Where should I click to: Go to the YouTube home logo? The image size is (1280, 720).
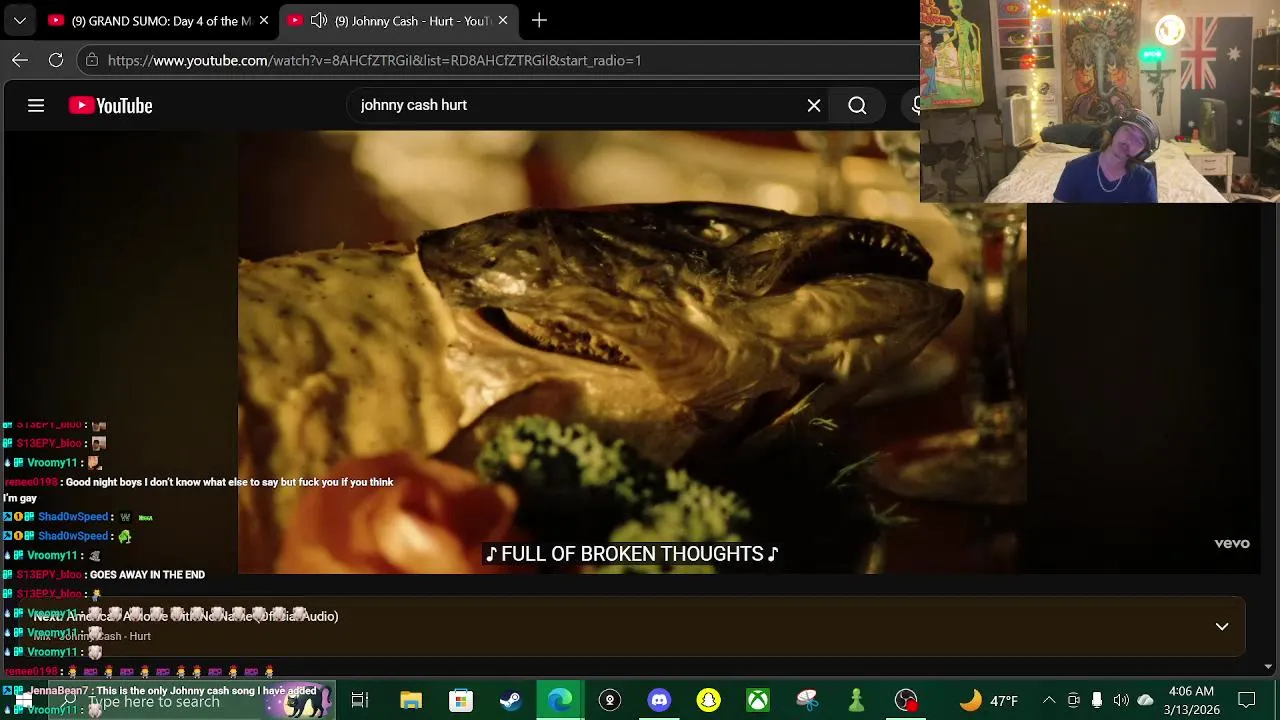pyautogui.click(x=110, y=105)
